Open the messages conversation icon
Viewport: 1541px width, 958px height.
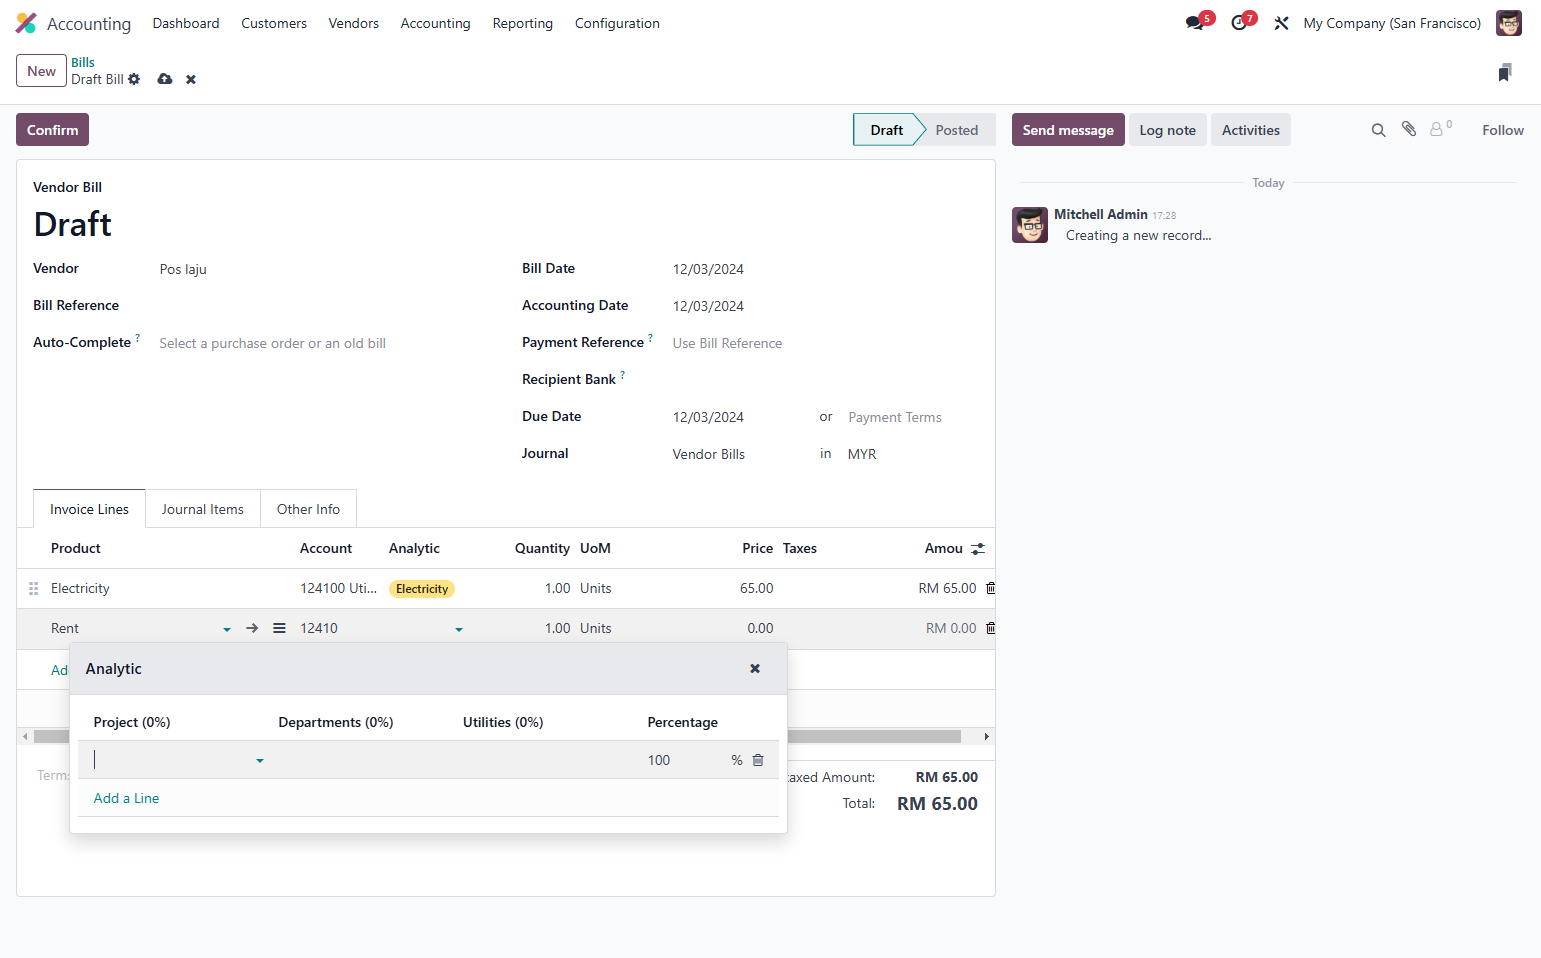pyautogui.click(x=1195, y=23)
